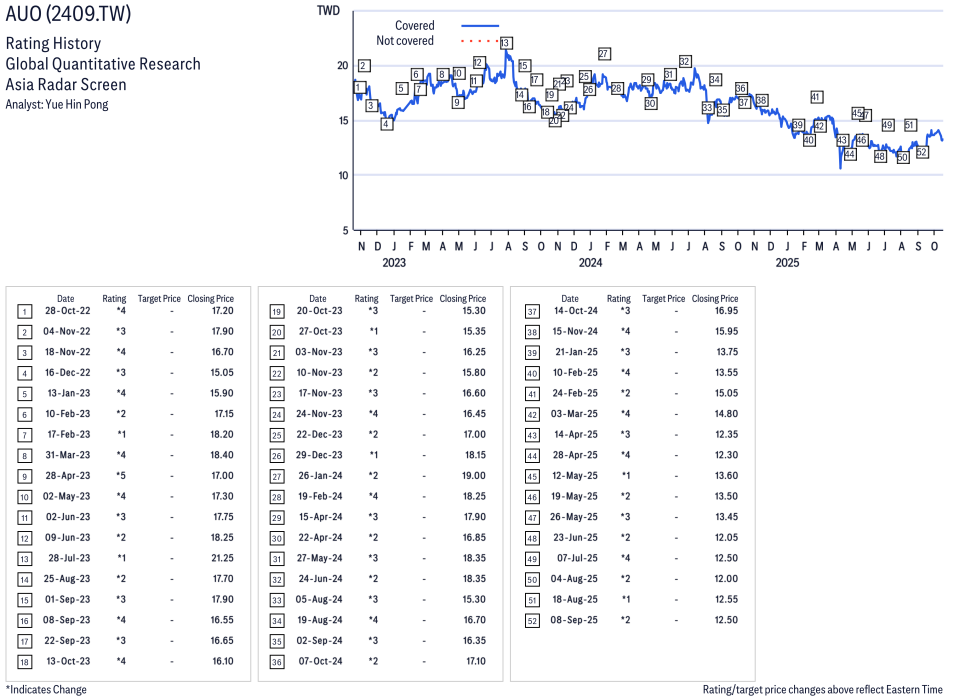
Task: Click chart marker 32 in mid 2024
Action: pos(685,62)
